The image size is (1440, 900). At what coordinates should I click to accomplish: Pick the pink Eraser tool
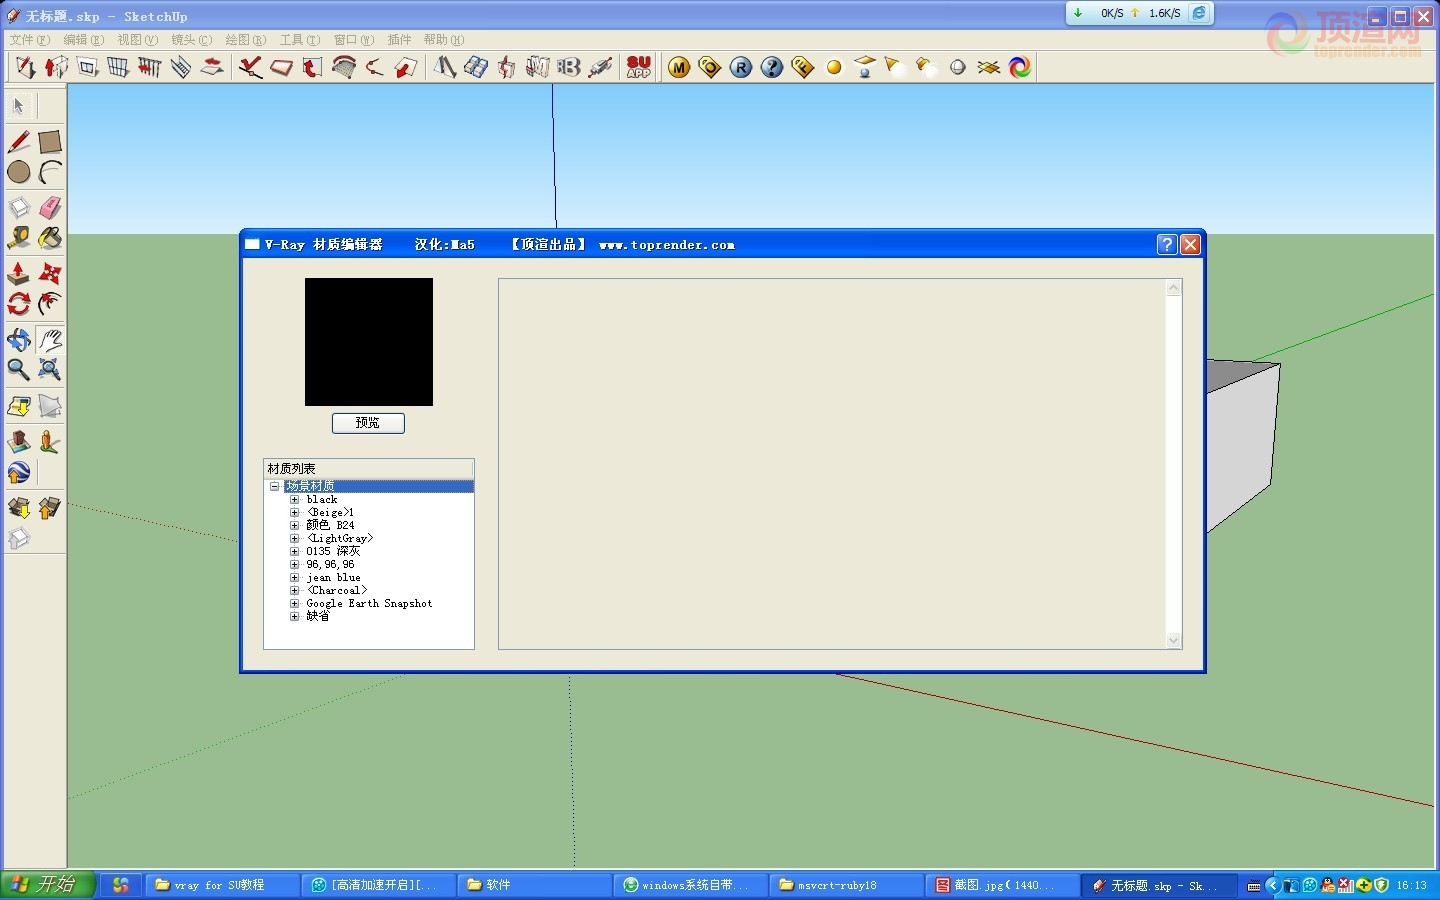point(50,207)
